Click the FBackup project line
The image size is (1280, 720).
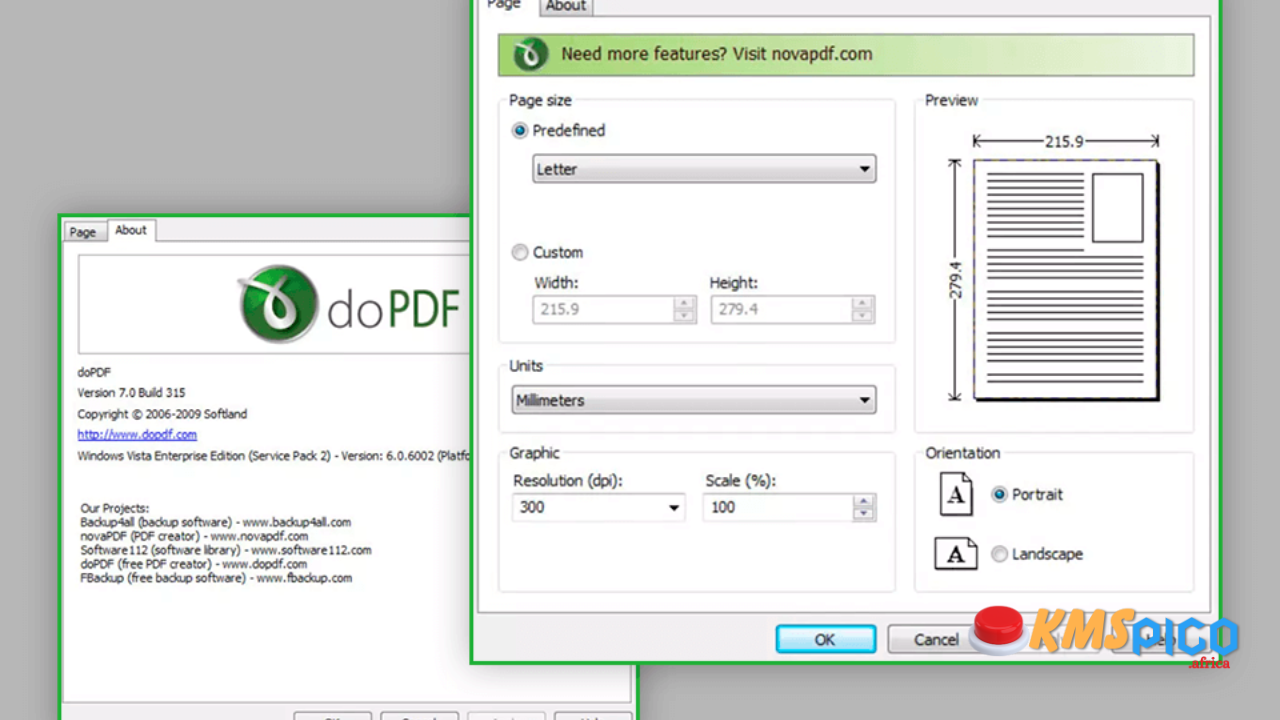[216, 578]
